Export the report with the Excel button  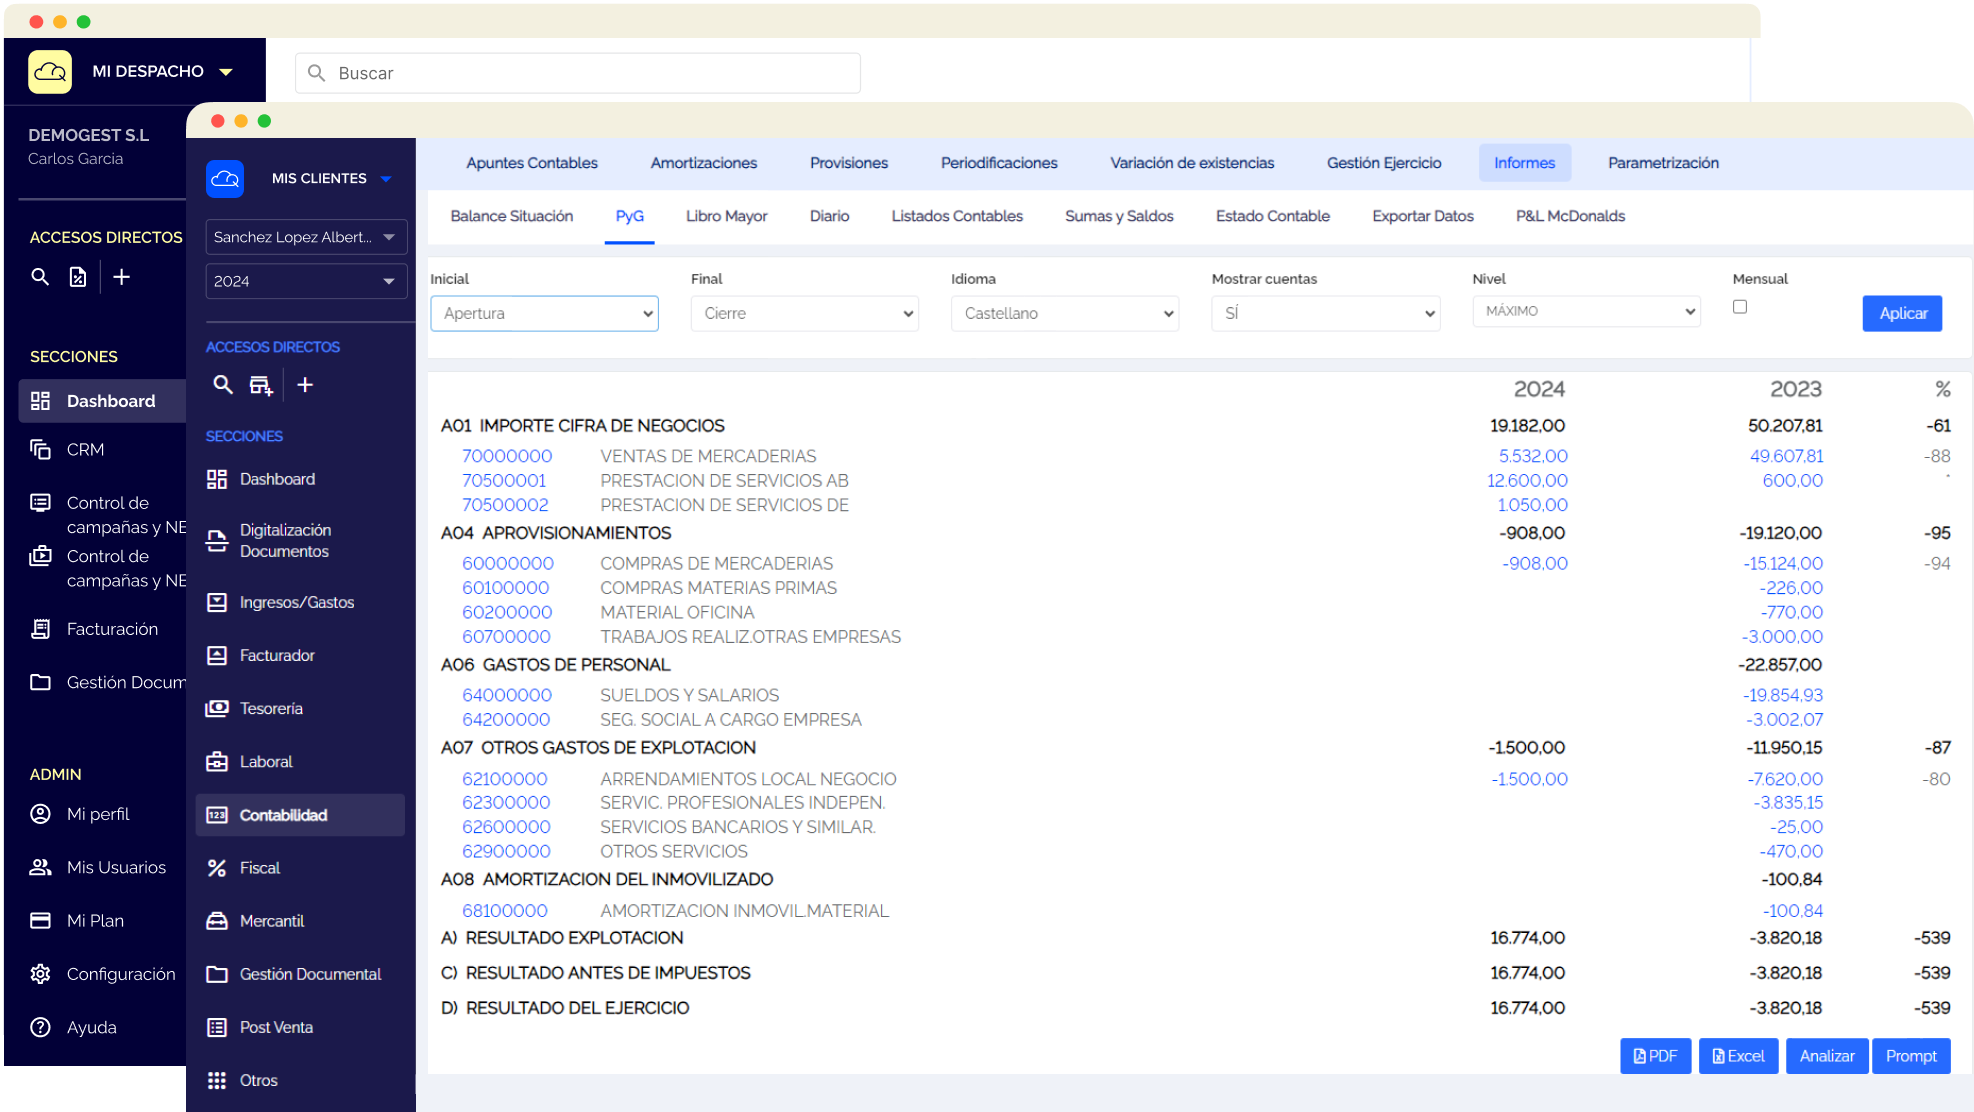click(x=1738, y=1056)
